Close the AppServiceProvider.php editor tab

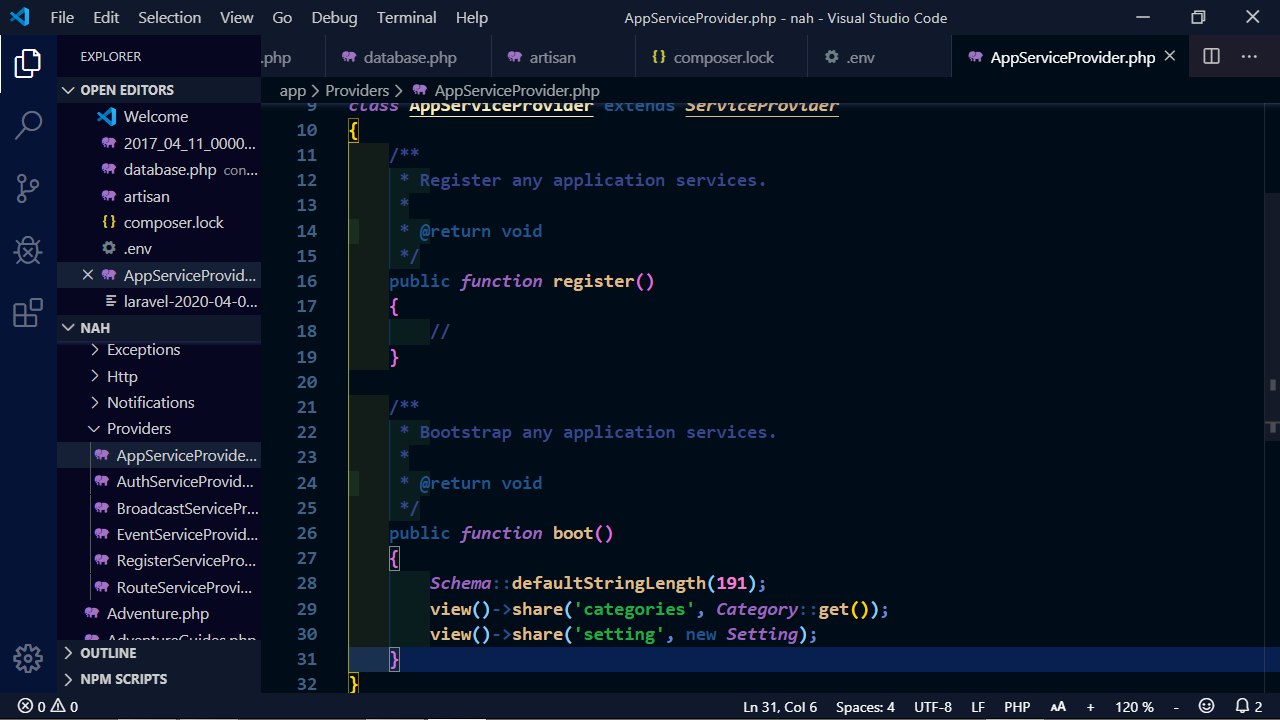click(1171, 57)
